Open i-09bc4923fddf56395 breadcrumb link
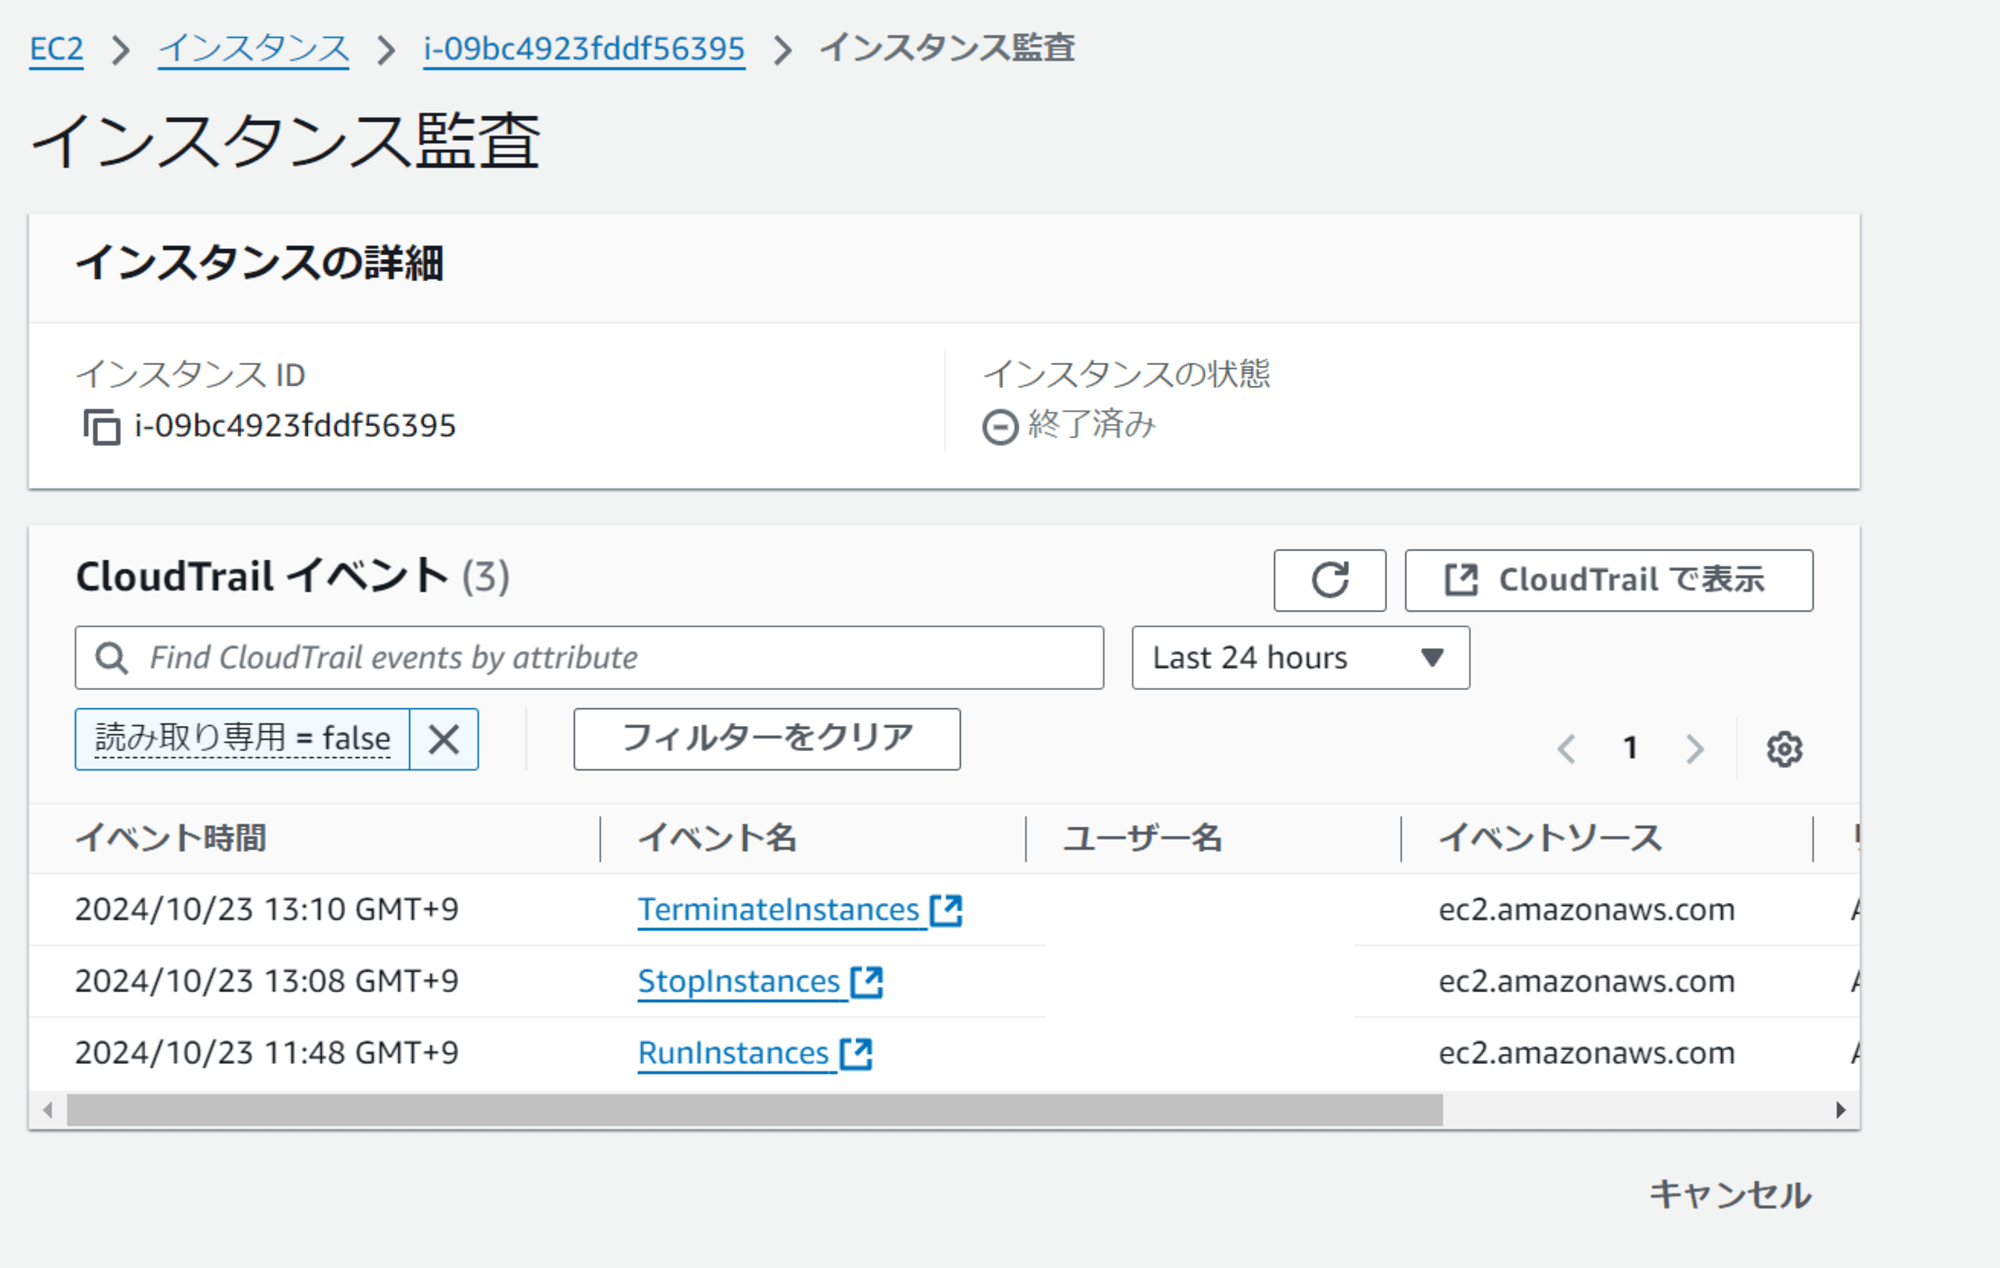The image size is (2000, 1268). pyautogui.click(x=584, y=48)
